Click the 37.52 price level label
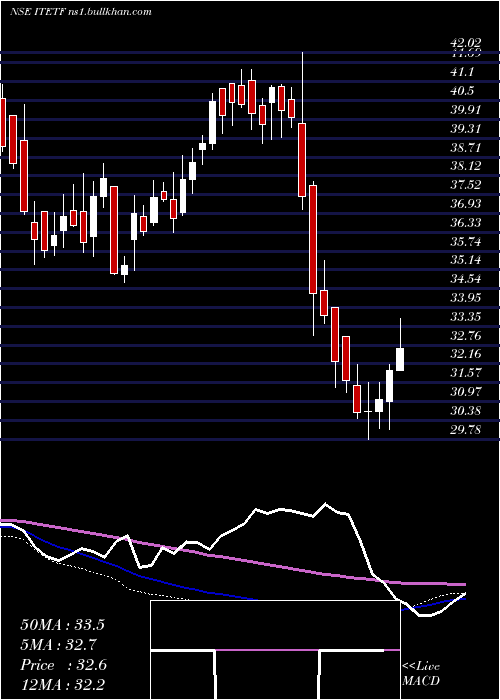 [x=466, y=185]
